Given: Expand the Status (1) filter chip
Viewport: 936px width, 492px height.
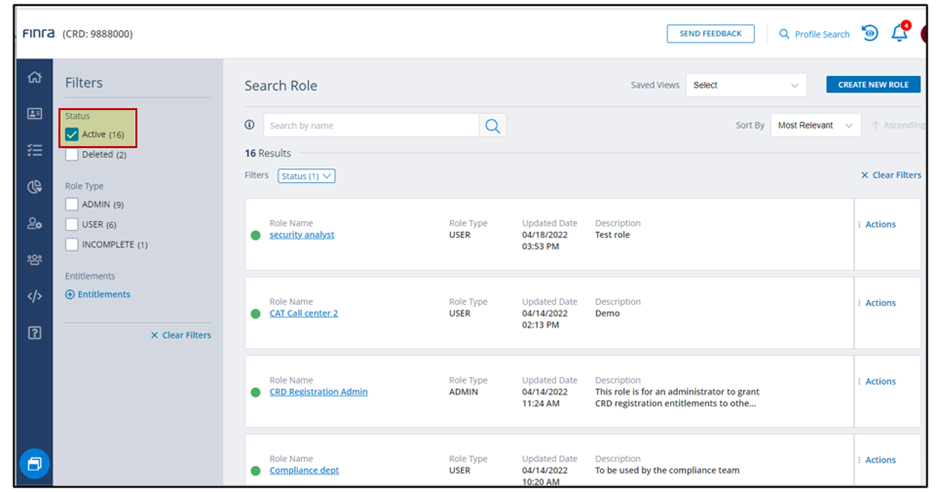Looking at the screenshot, I should (306, 176).
